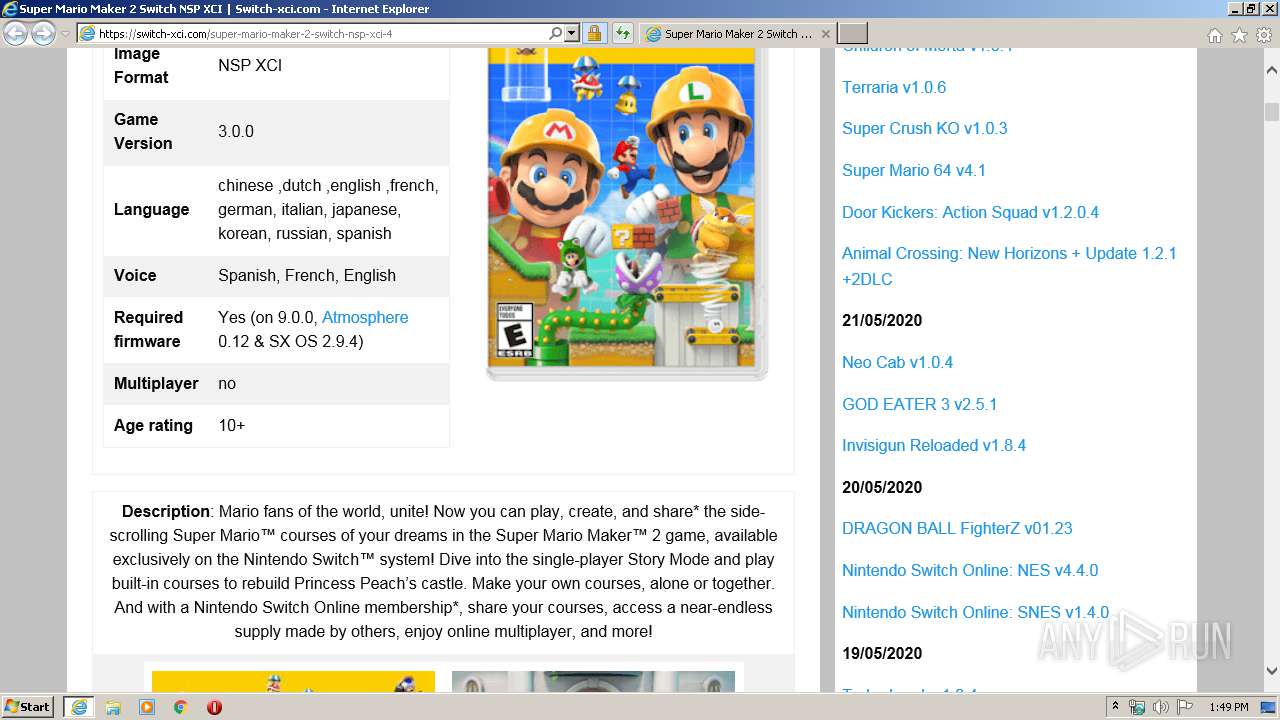Click the Language row label
This screenshot has width=1280, height=720.
[x=151, y=209]
